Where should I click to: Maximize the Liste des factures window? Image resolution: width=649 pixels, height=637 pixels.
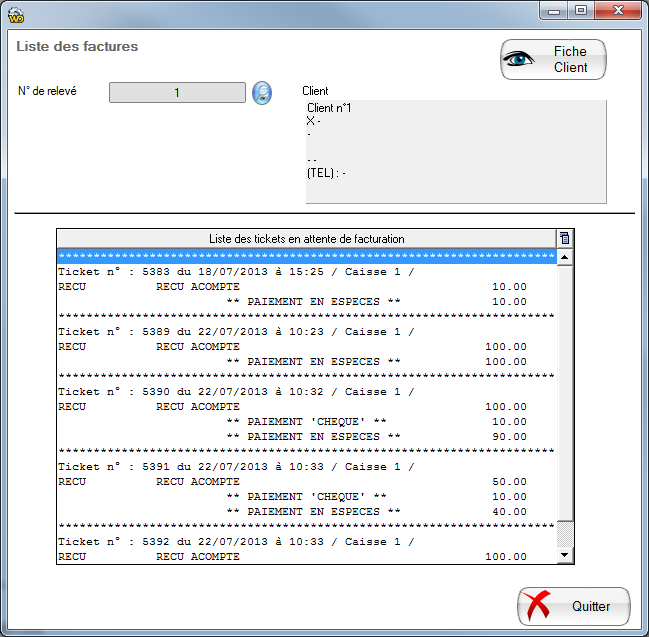tap(580, 11)
